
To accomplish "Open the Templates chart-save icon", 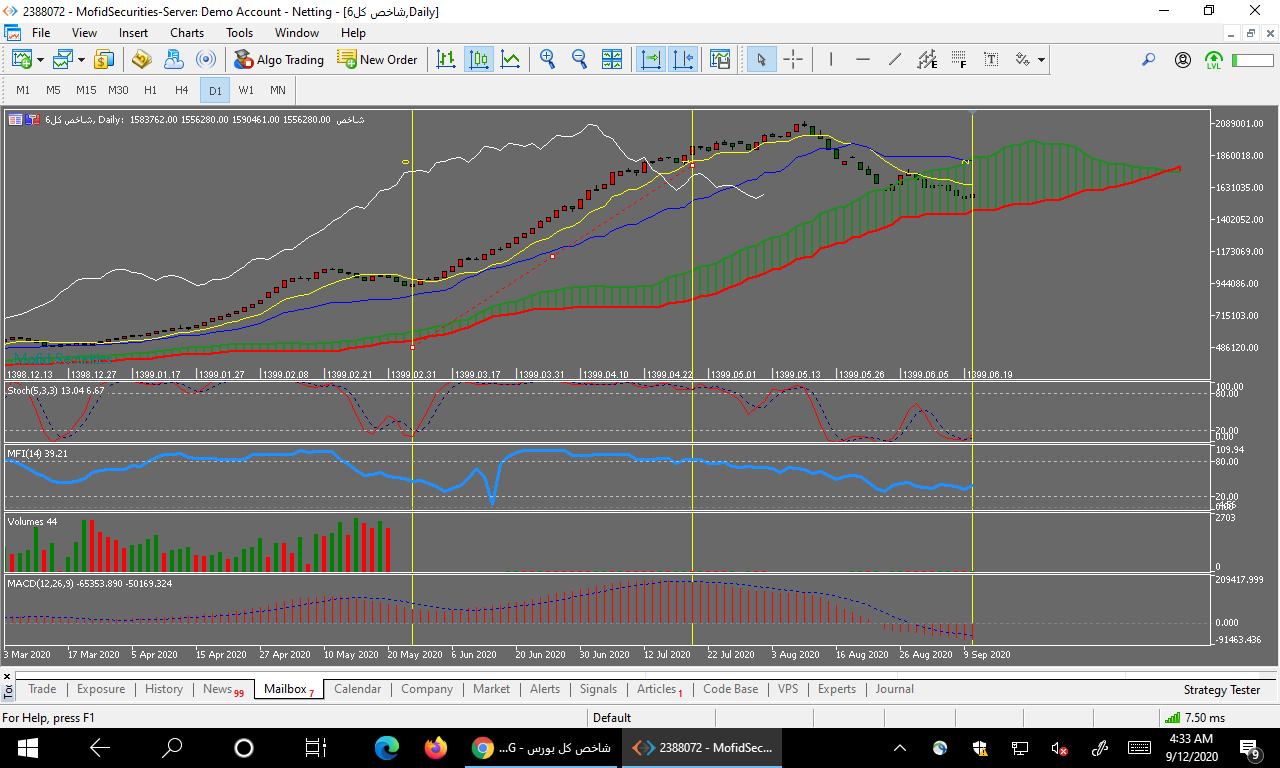I will (720, 60).
